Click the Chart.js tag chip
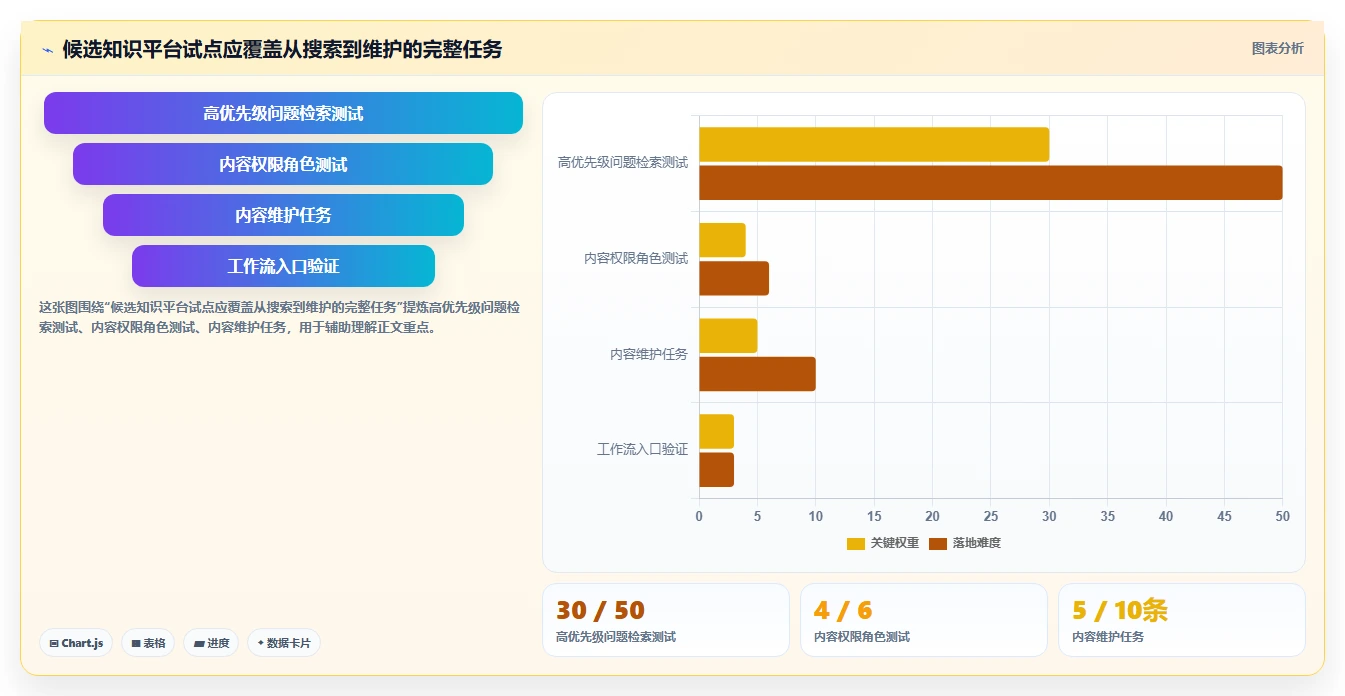 76,643
